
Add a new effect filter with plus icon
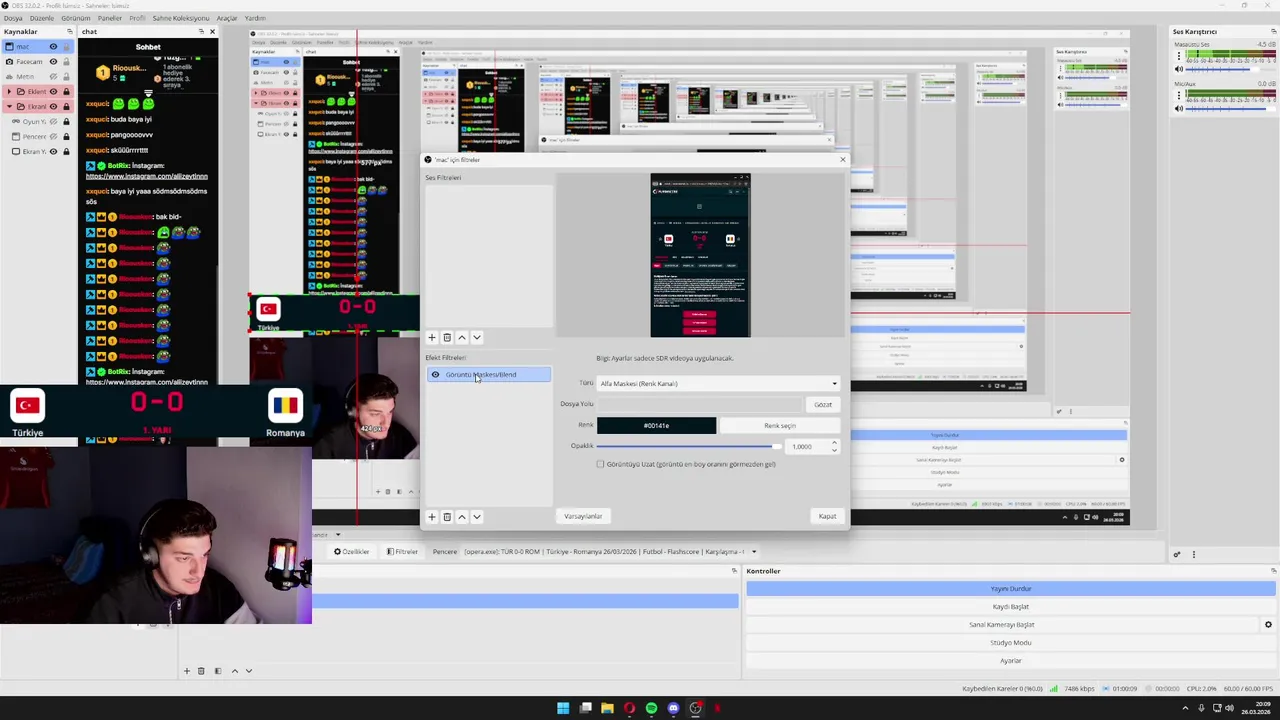432,517
